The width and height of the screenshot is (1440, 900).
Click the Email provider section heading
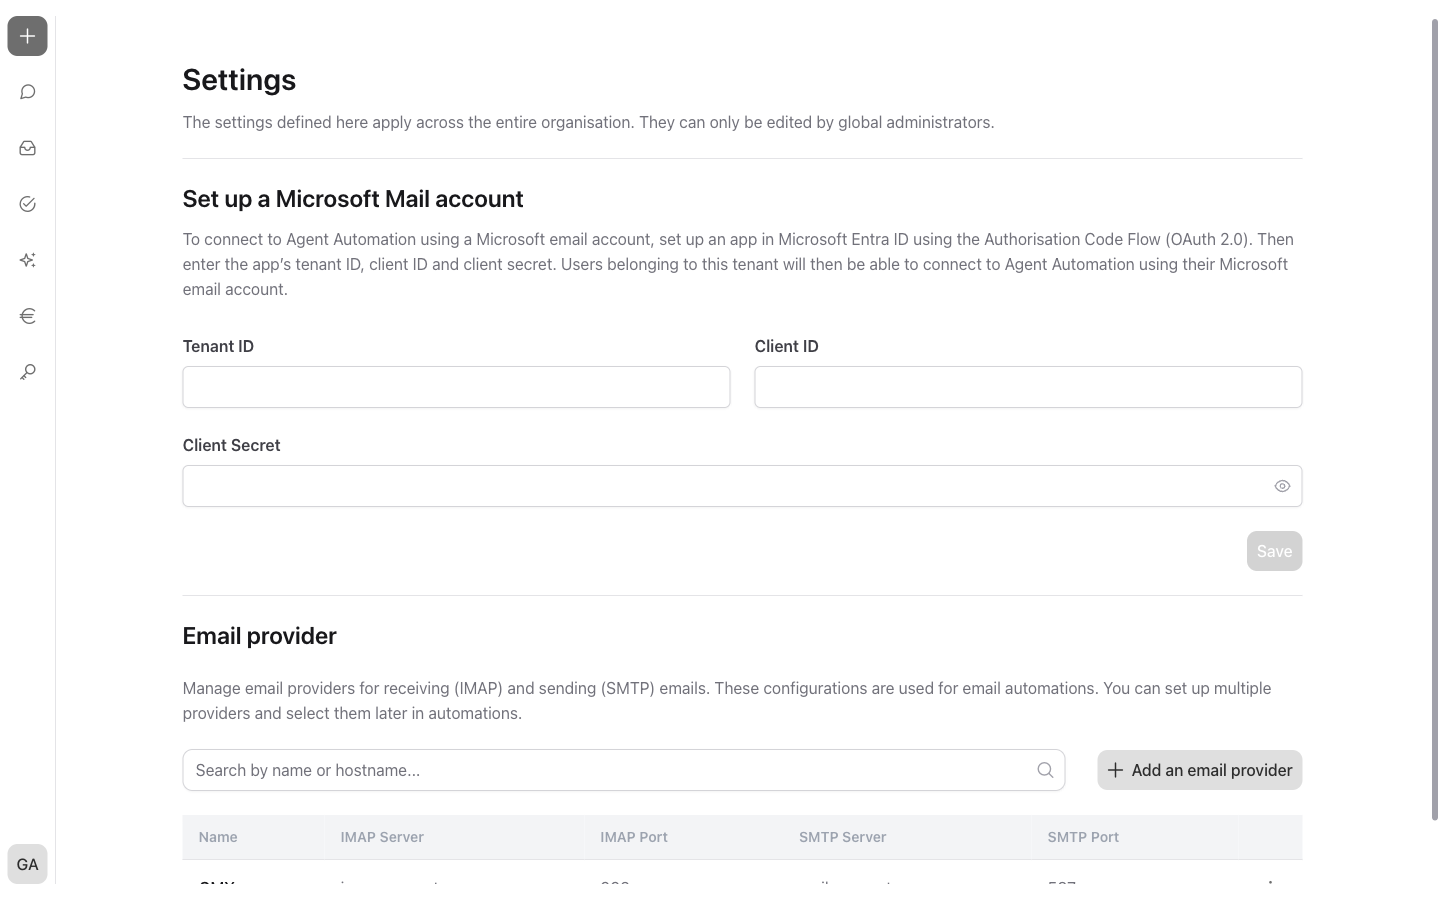(x=260, y=636)
